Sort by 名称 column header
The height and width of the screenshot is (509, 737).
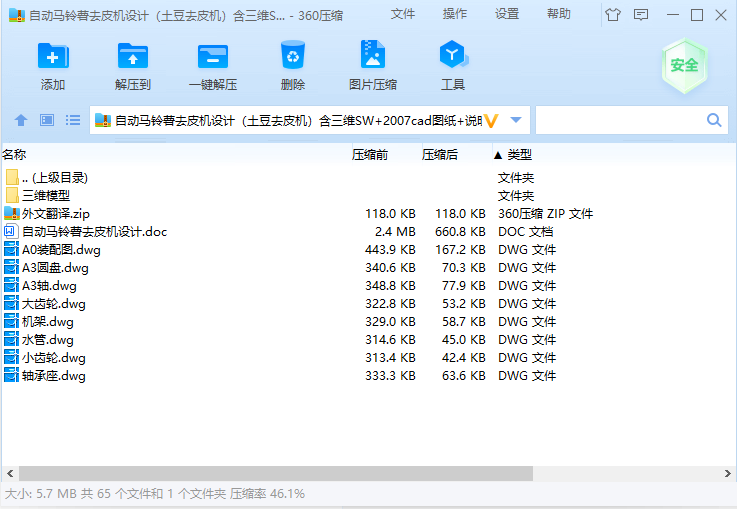click(14, 154)
